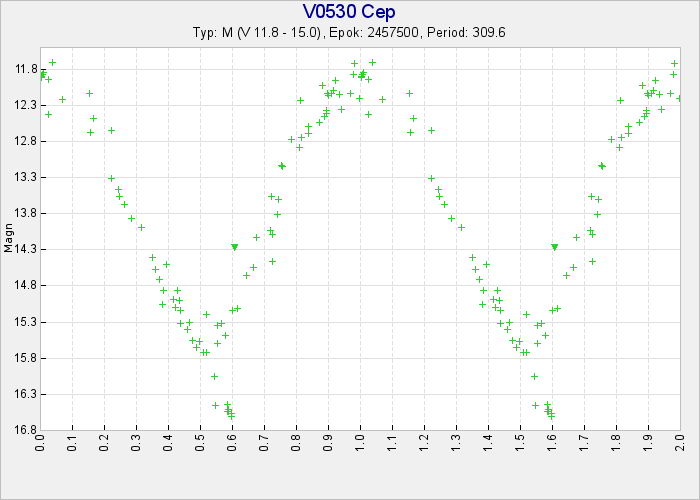
Task: Click the 0.5 phase axis tick label
Action: (200, 444)
